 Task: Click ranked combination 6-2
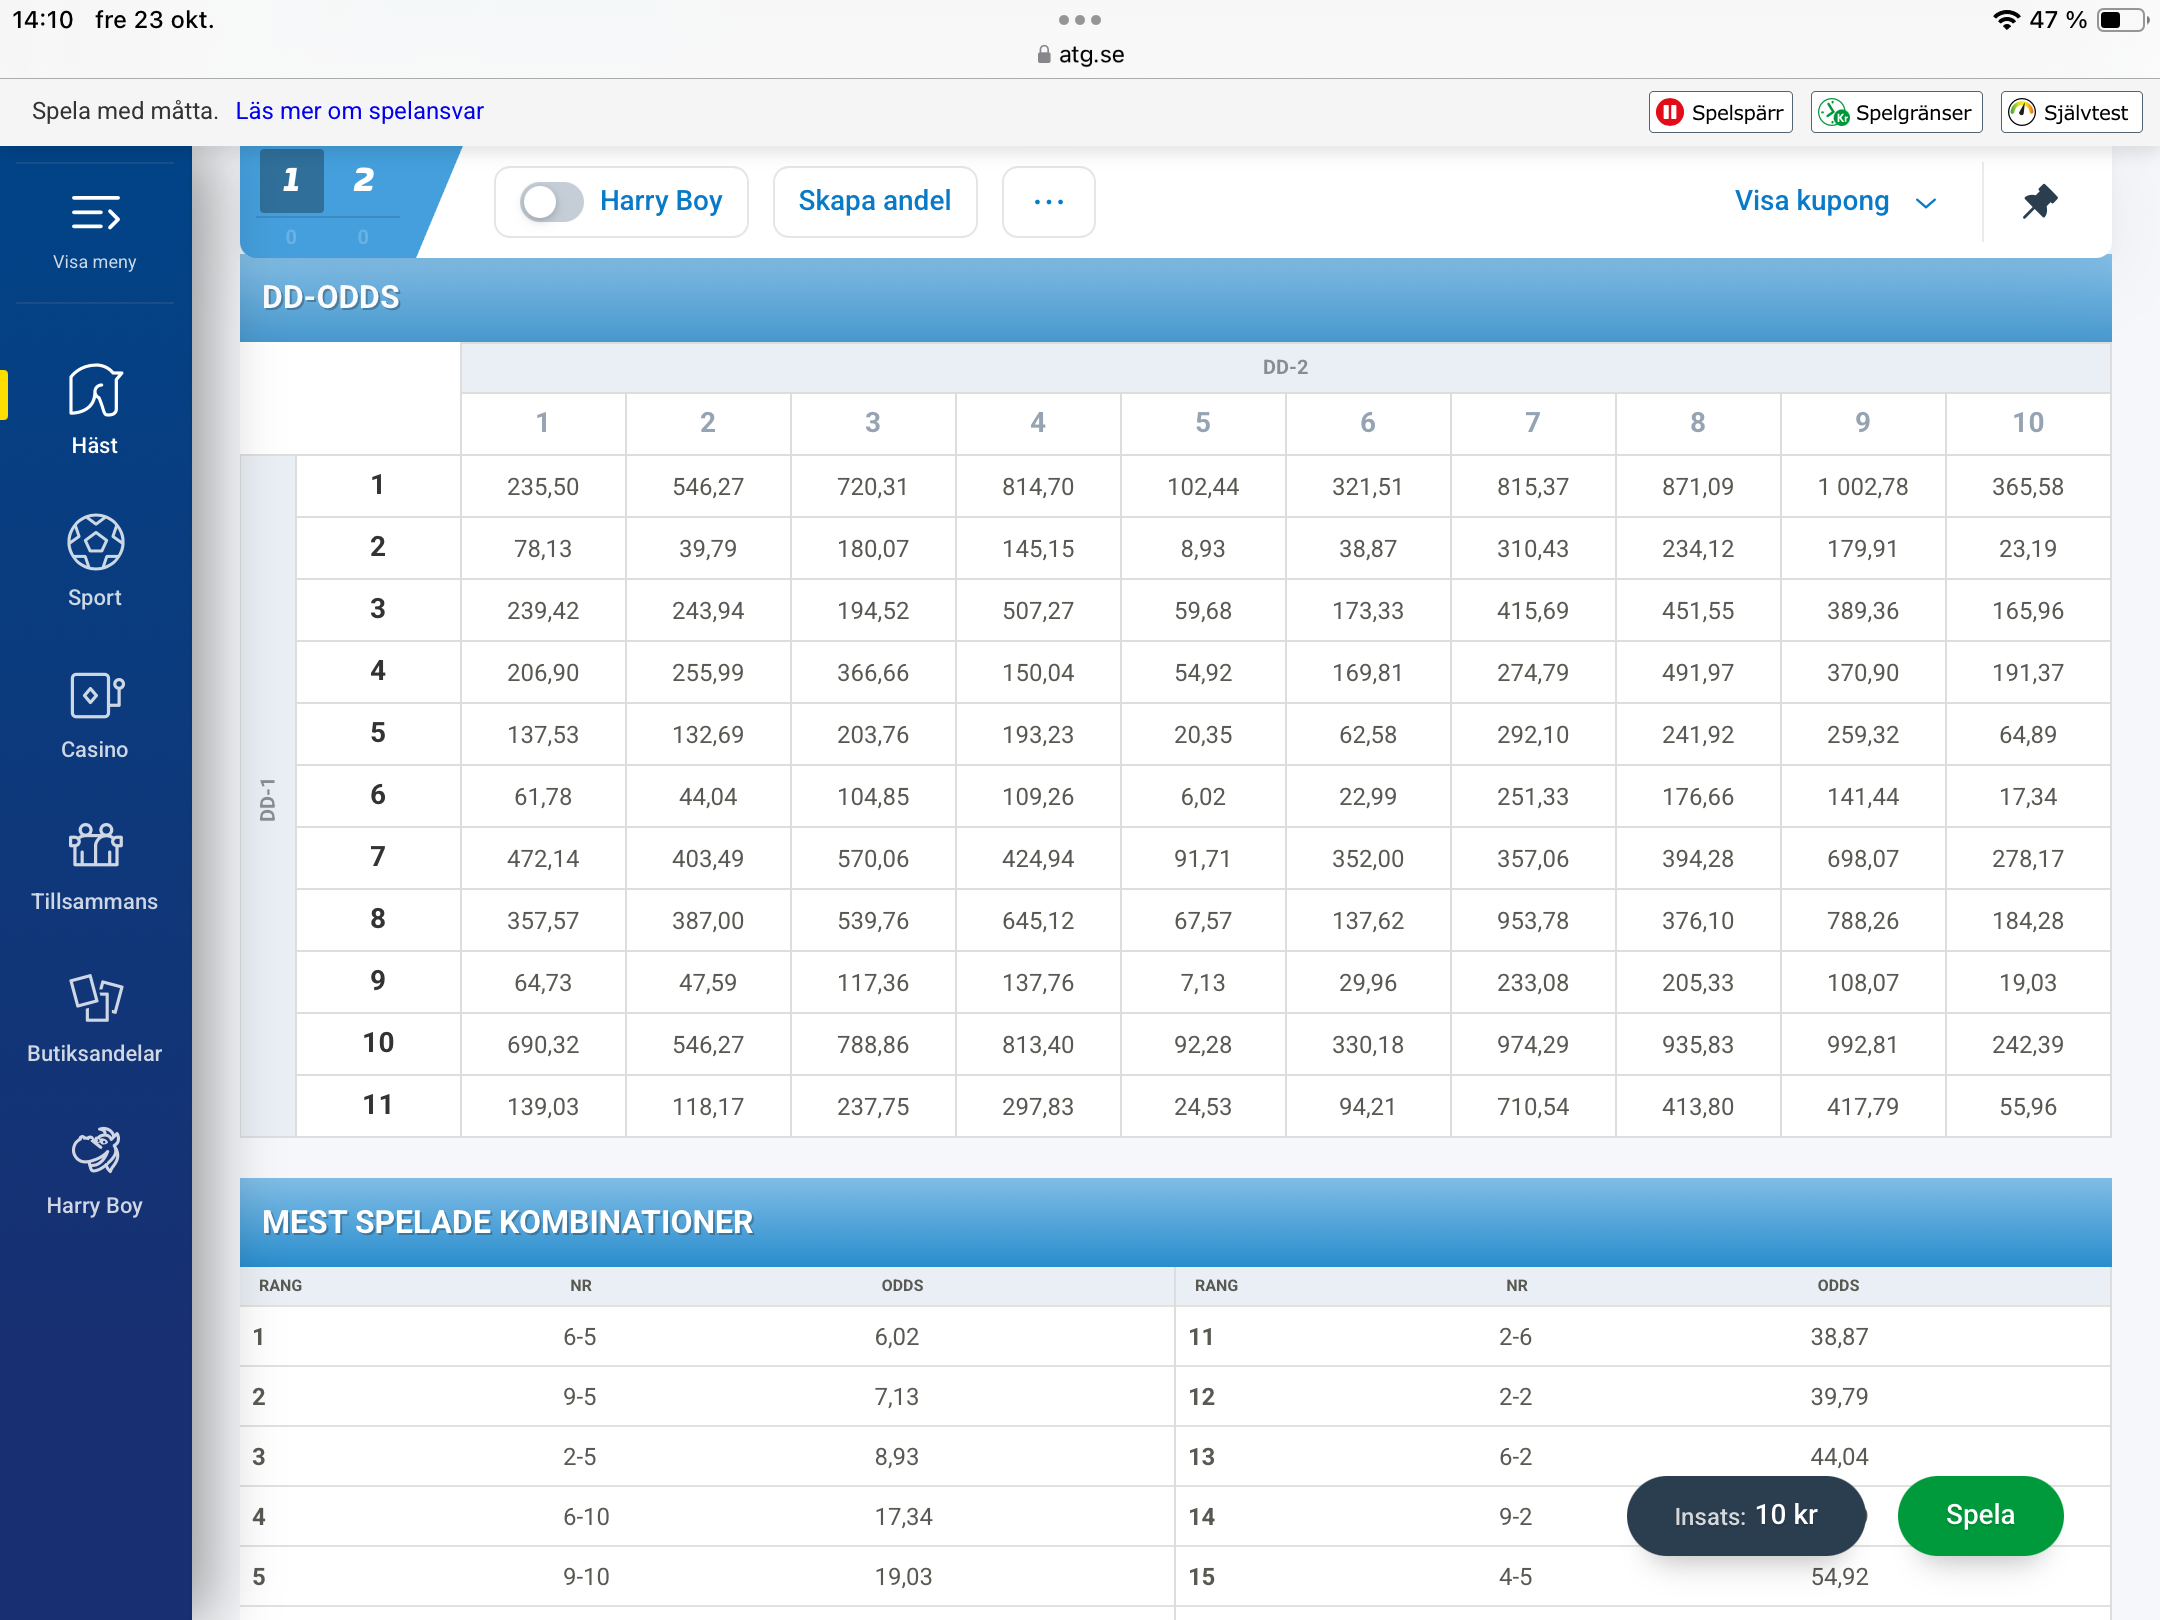1516,1457
